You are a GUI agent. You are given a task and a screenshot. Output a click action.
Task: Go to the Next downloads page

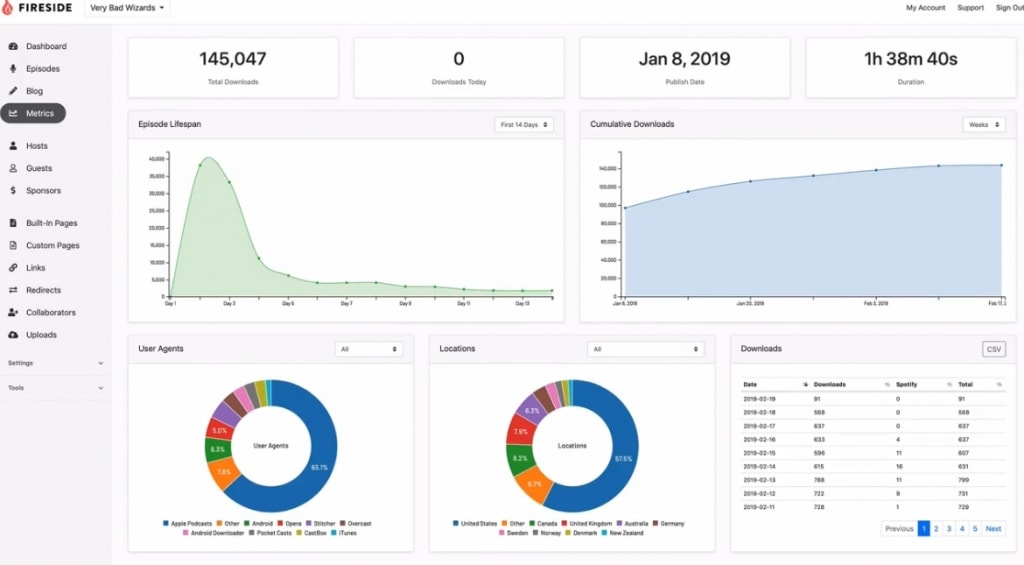[993, 529]
